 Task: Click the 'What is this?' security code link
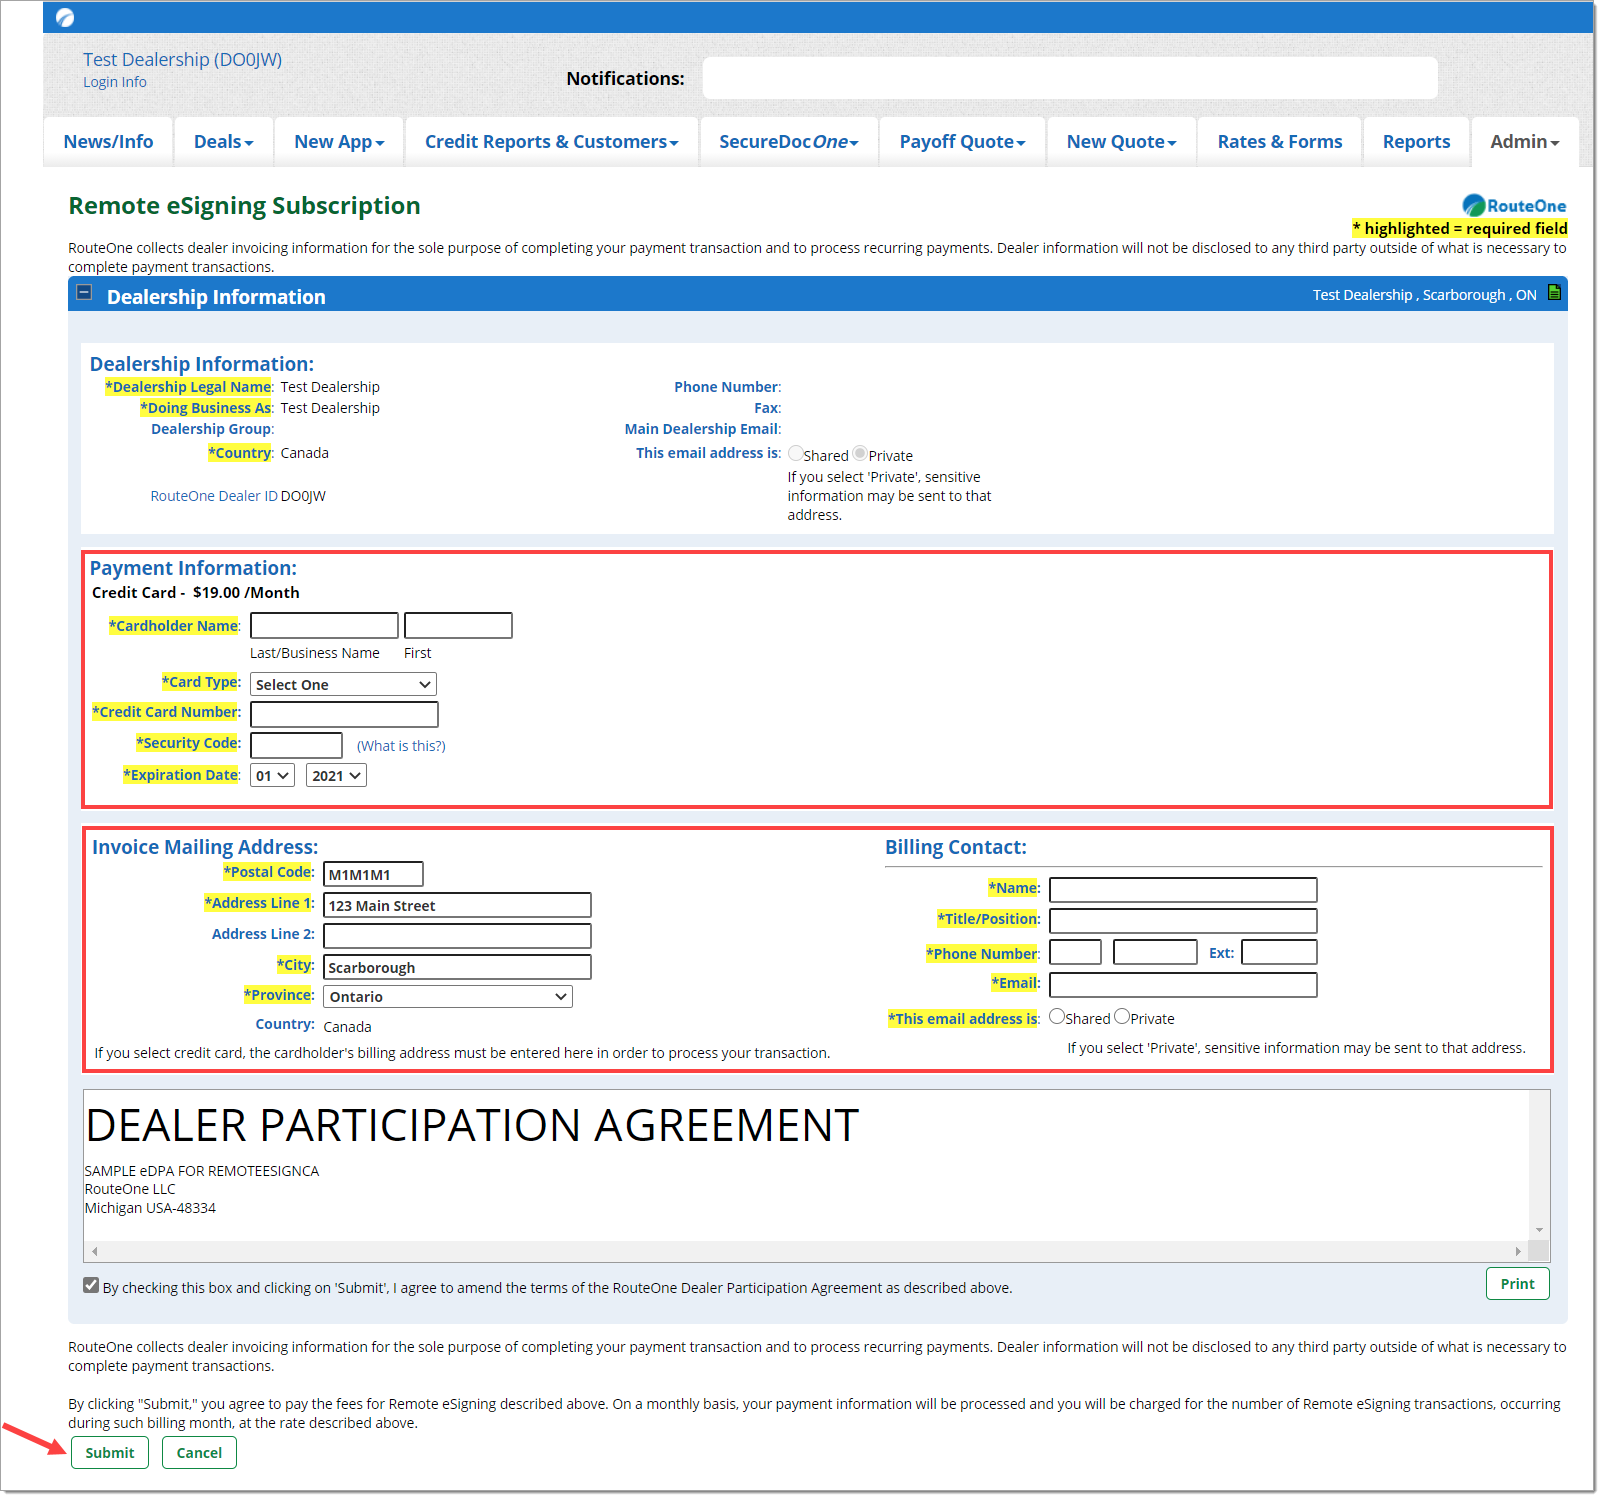[401, 746]
